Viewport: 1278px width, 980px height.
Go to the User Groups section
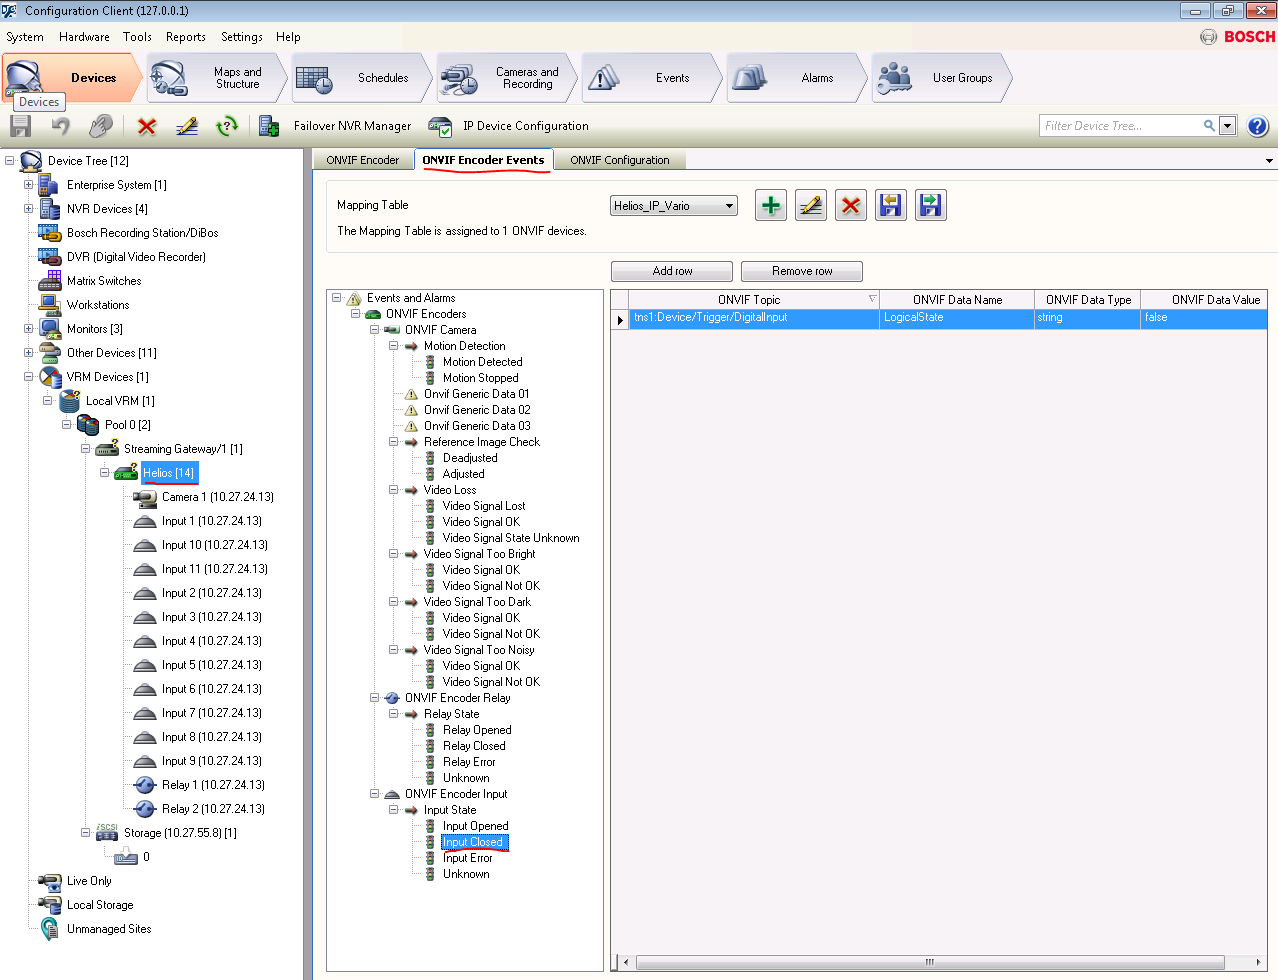click(940, 78)
